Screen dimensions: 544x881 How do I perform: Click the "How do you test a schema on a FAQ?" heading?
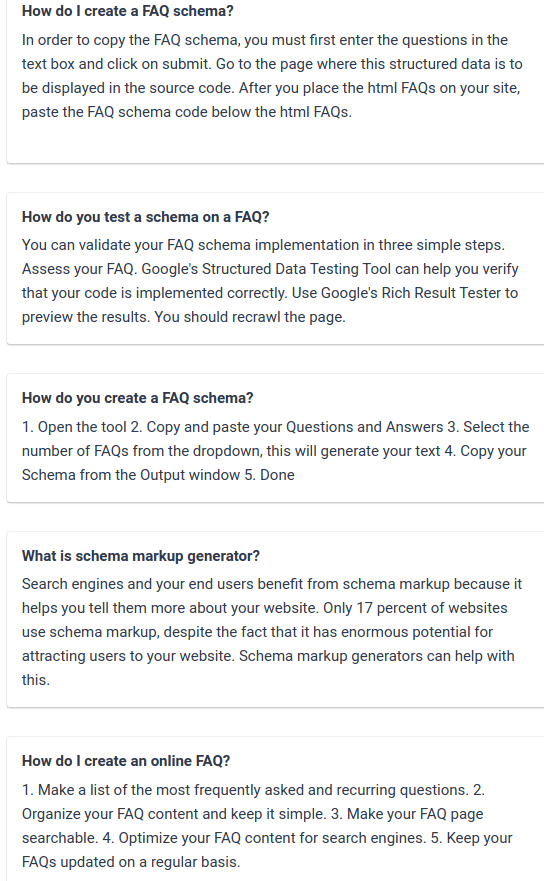tap(146, 217)
